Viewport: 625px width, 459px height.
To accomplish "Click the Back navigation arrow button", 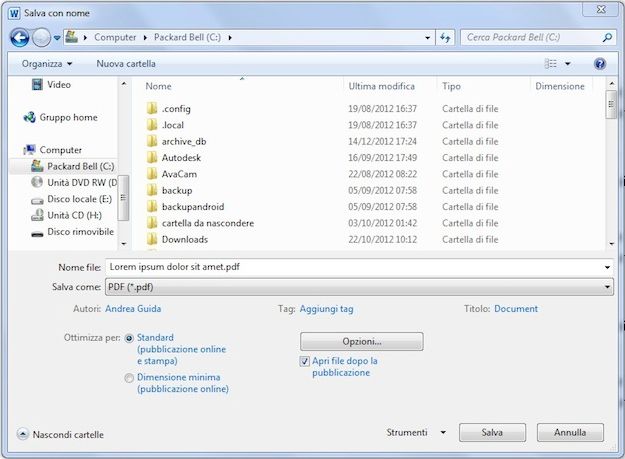I will pos(20,38).
